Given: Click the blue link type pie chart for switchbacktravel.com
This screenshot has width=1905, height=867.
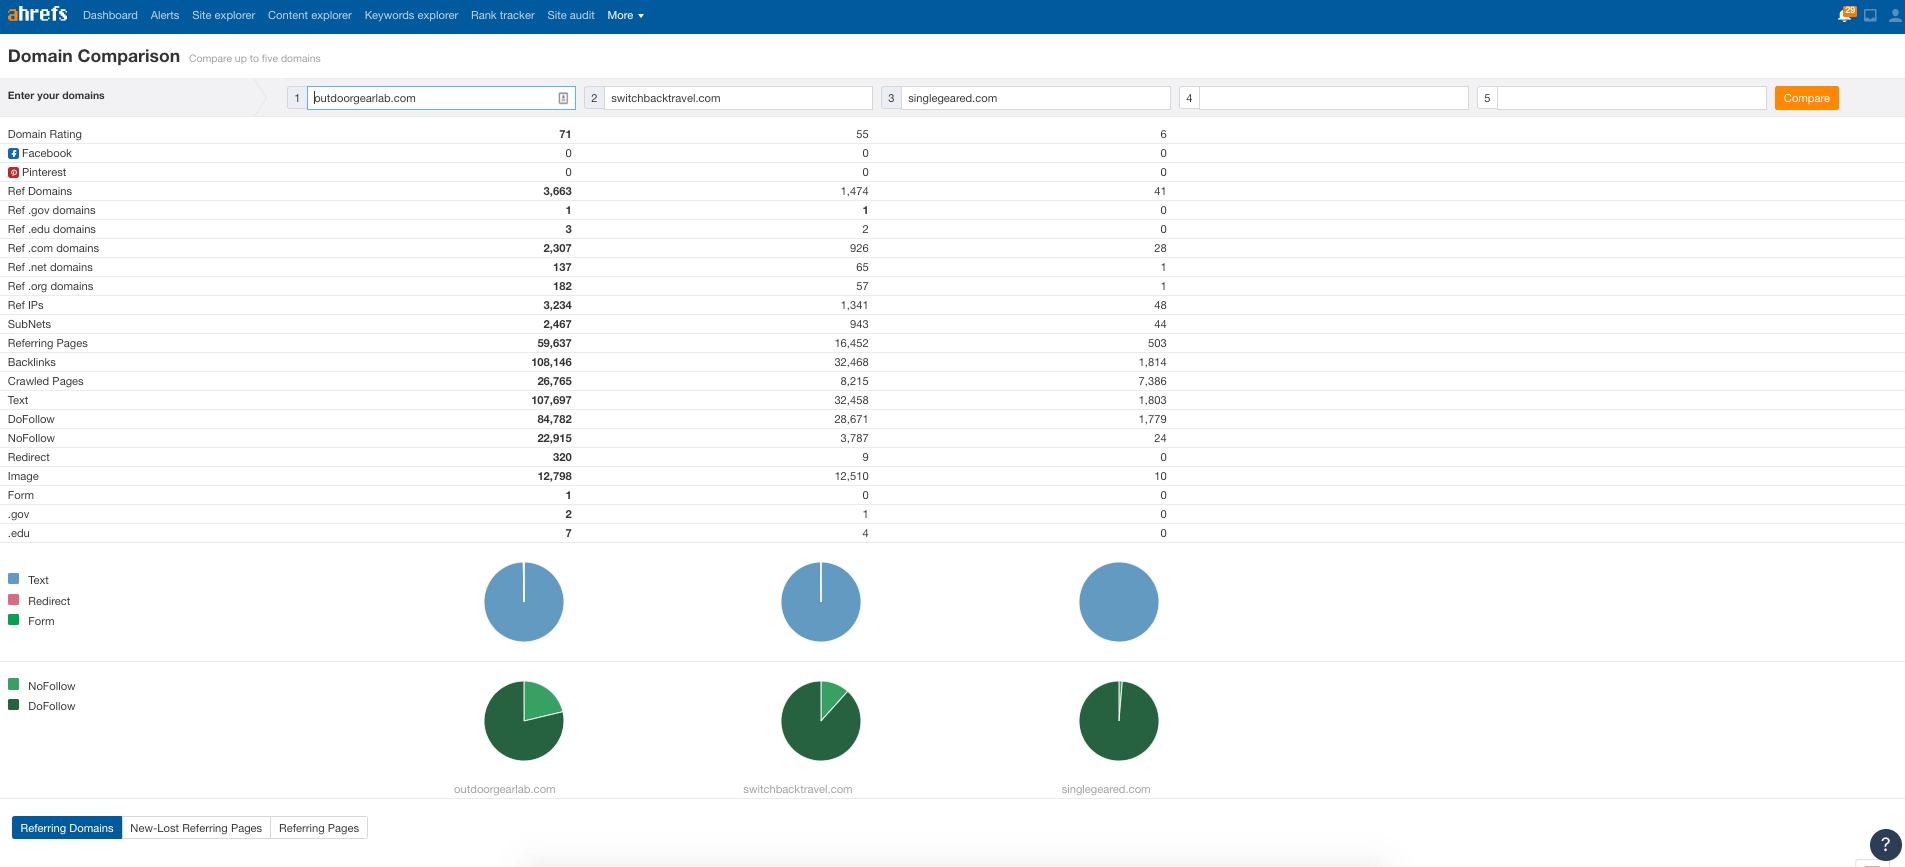Looking at the screenshot, I should (821, 602).
